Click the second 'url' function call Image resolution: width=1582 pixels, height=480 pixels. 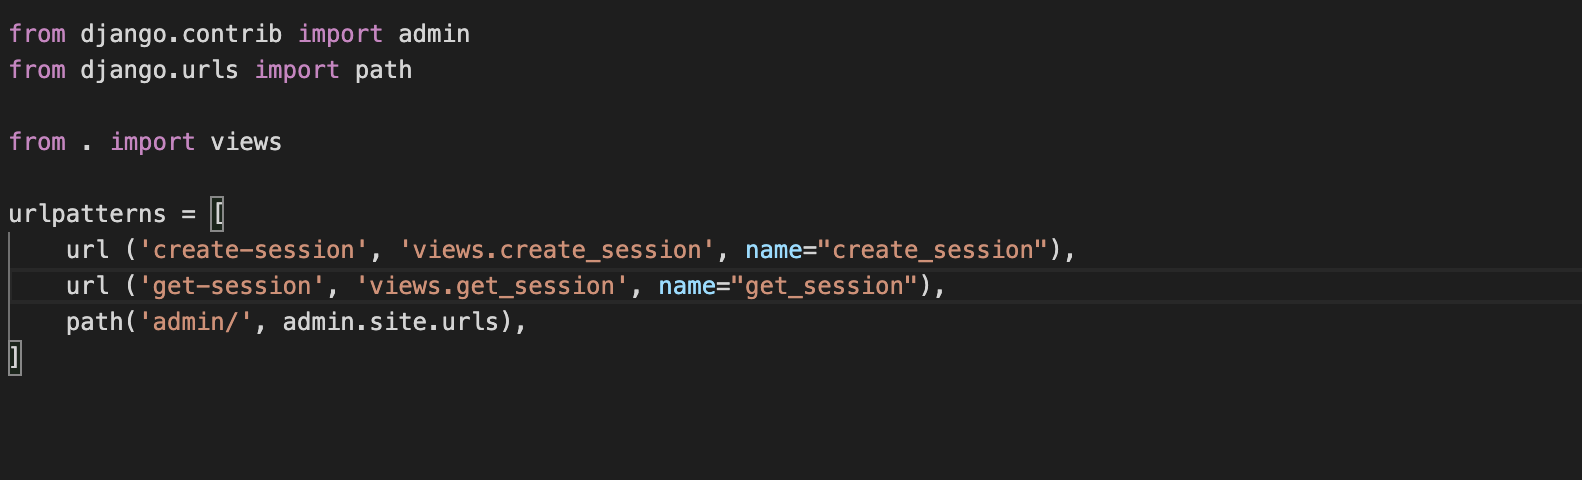click(87, 286)
